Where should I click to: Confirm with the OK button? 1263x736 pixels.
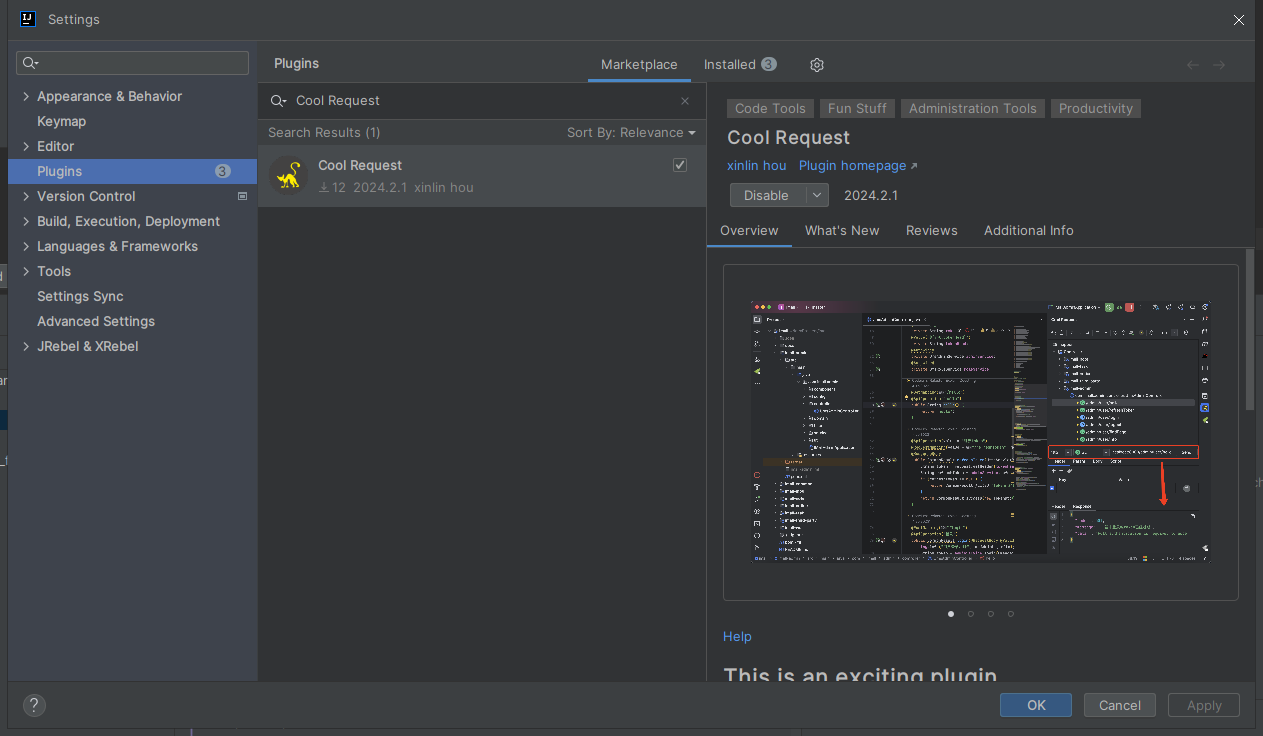coord(1036,705)
